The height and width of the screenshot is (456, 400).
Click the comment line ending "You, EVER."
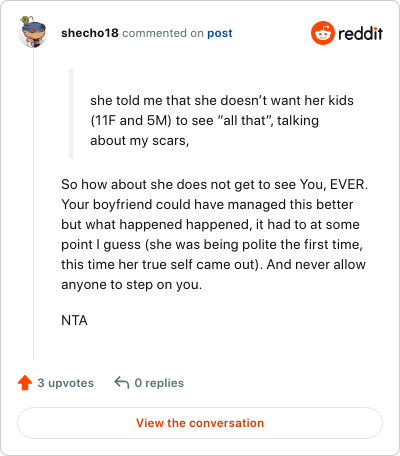[214, 184]
